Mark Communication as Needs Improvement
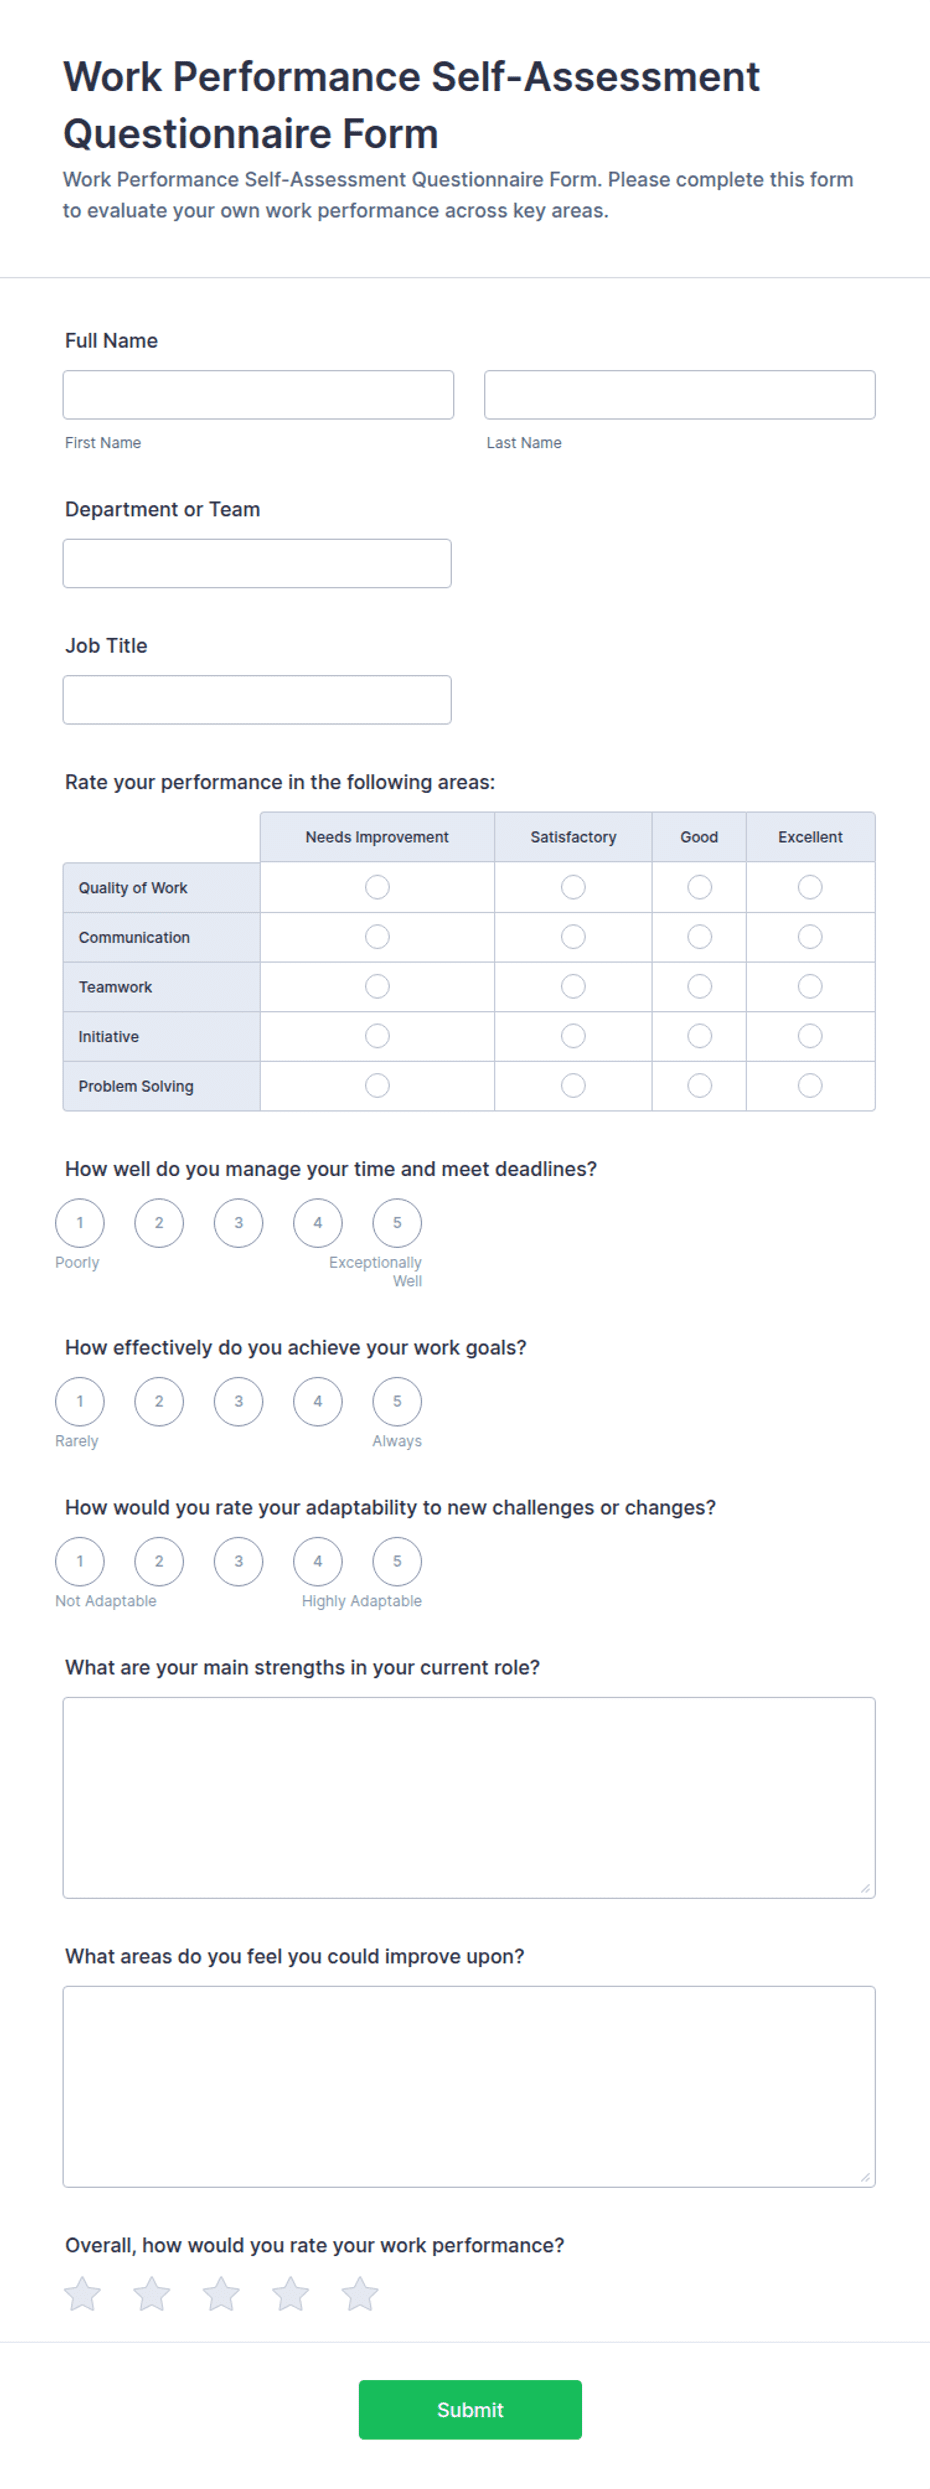This screenshot has height=2489, width=930. pos(377,937)
